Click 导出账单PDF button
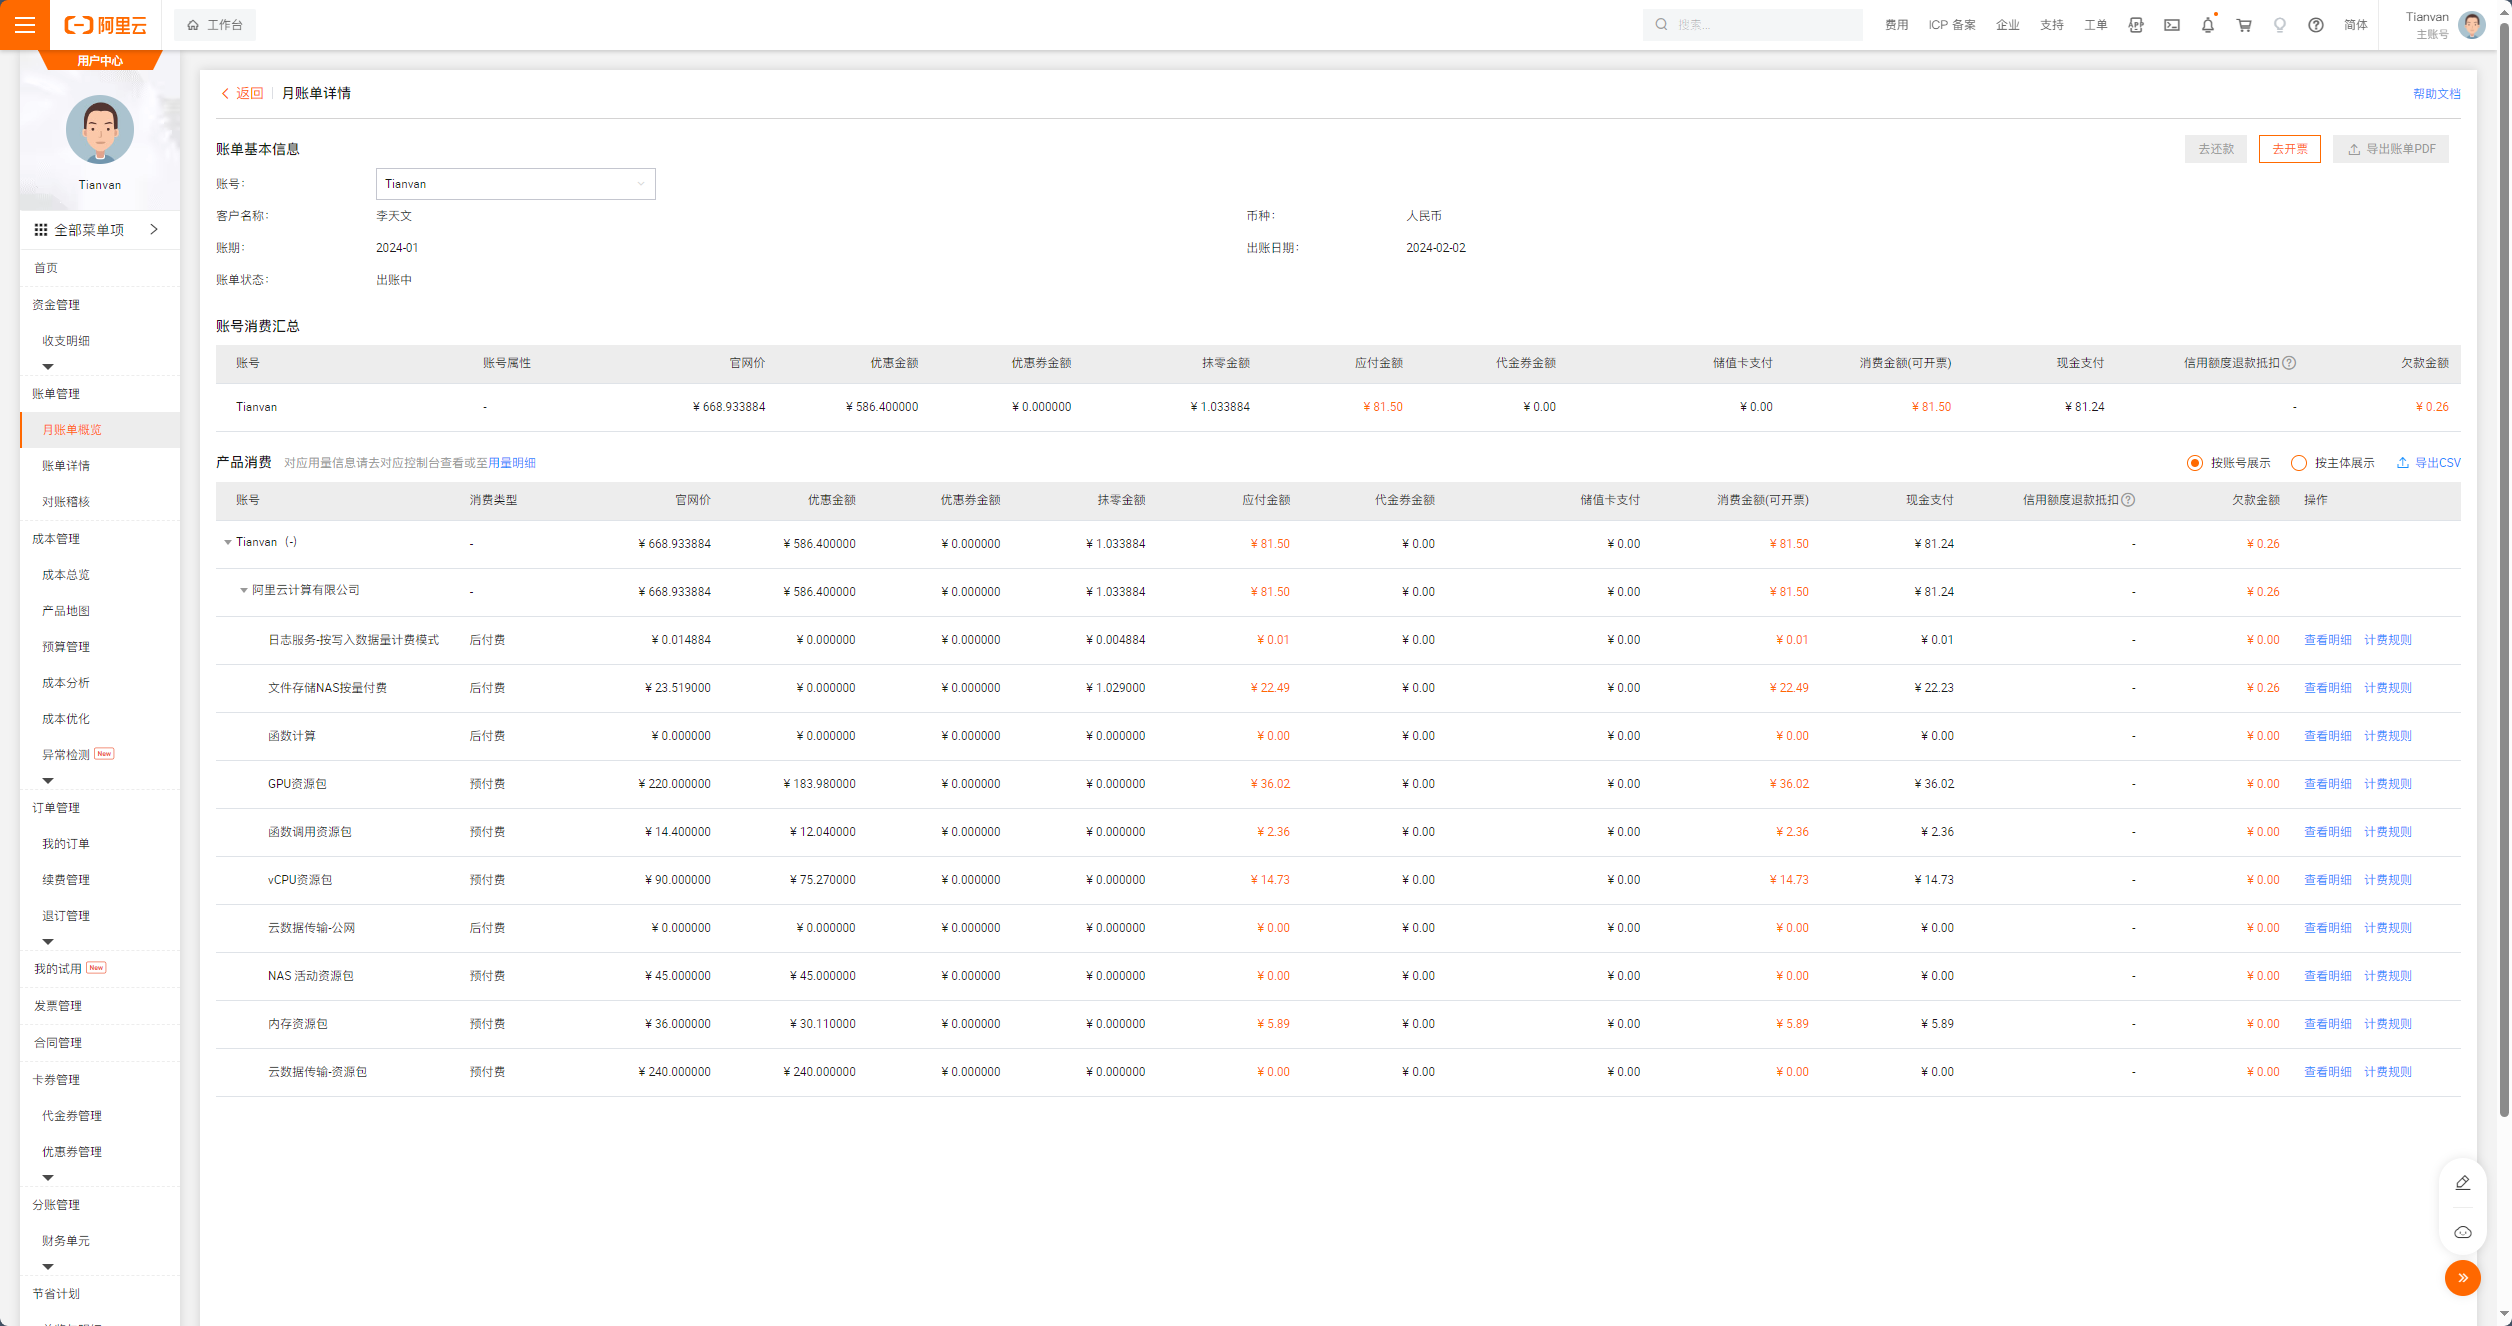 point(2391,149)
